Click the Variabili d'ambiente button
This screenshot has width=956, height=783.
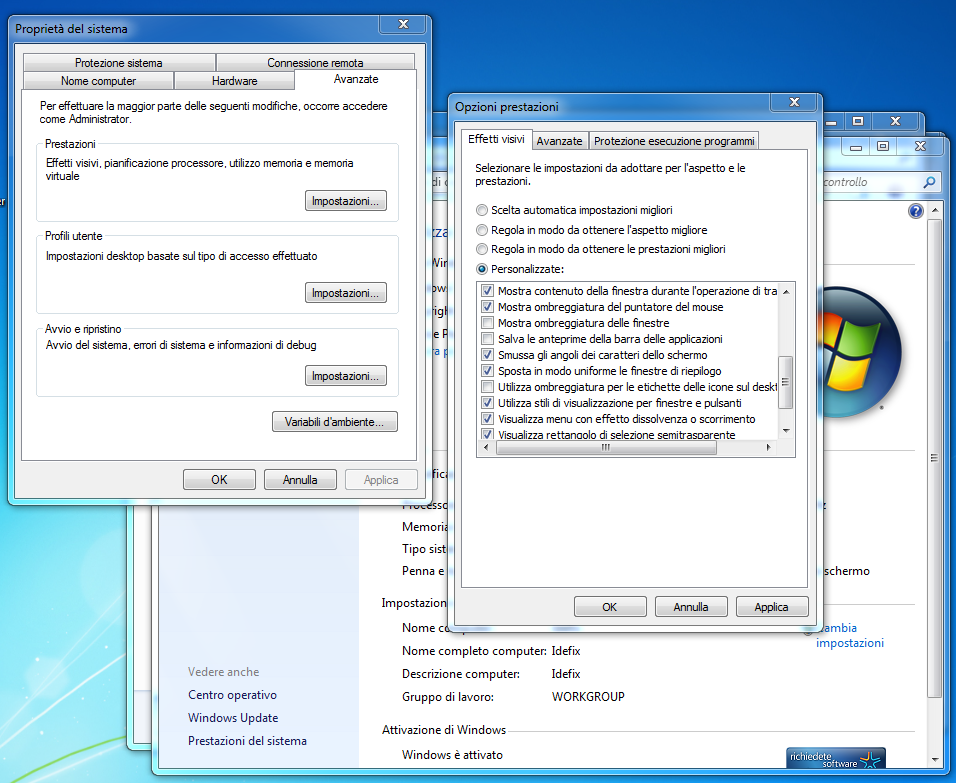click(x=334, y=422)
